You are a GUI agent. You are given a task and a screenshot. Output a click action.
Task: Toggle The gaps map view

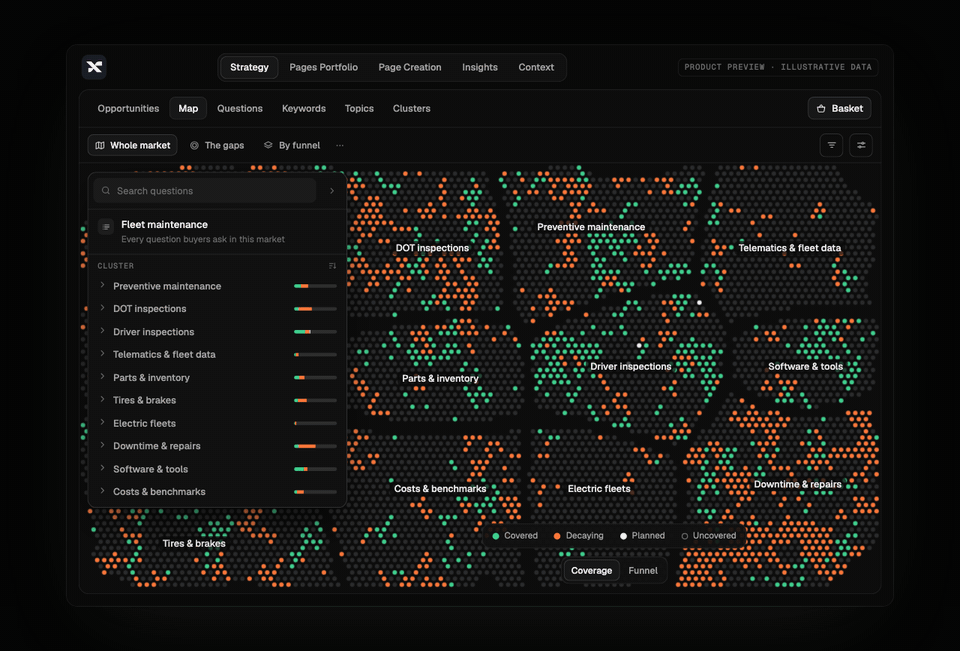tap(217, 145)
